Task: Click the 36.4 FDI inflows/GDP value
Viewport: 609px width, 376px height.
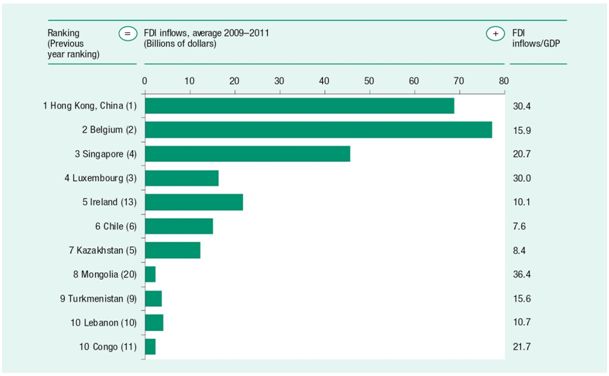Action: [x=522, y=274]
